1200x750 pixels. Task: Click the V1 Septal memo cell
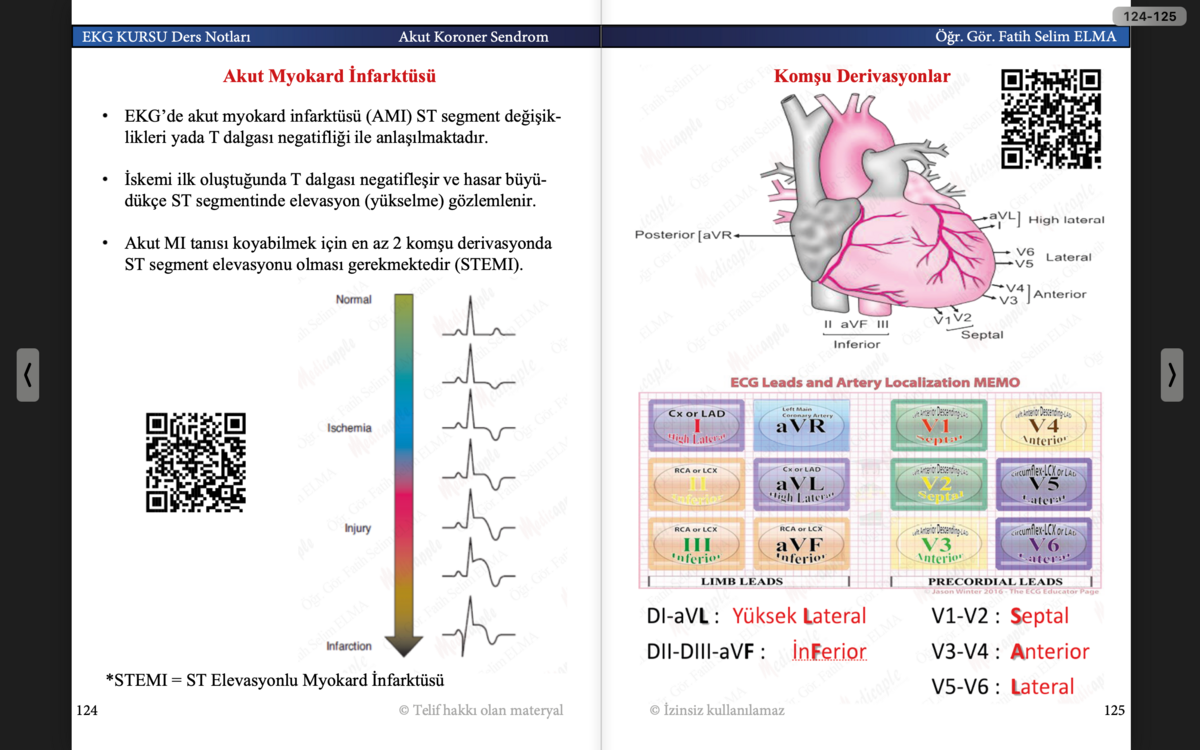tap(938, 425)
